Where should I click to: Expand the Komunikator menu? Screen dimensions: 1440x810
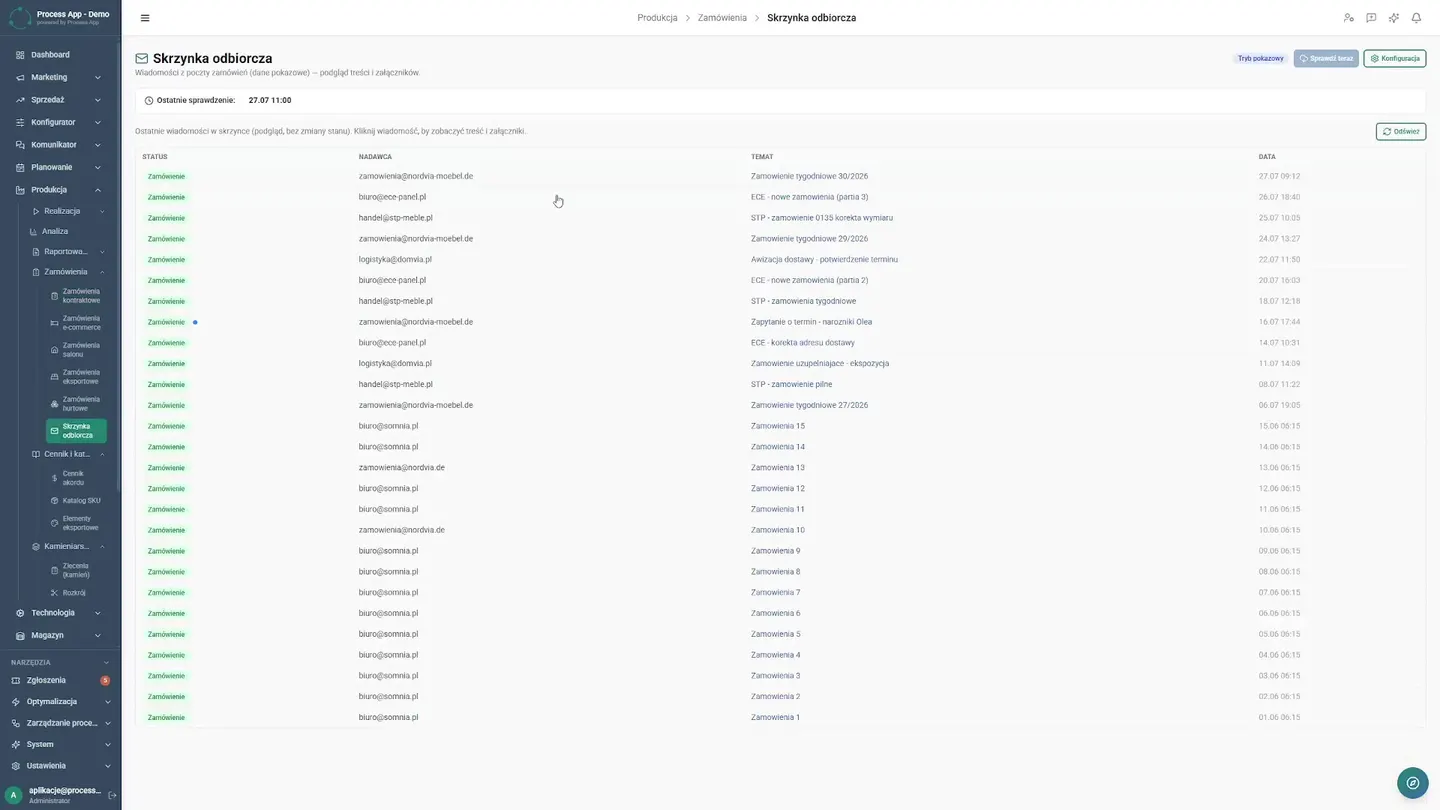(60, 145)
